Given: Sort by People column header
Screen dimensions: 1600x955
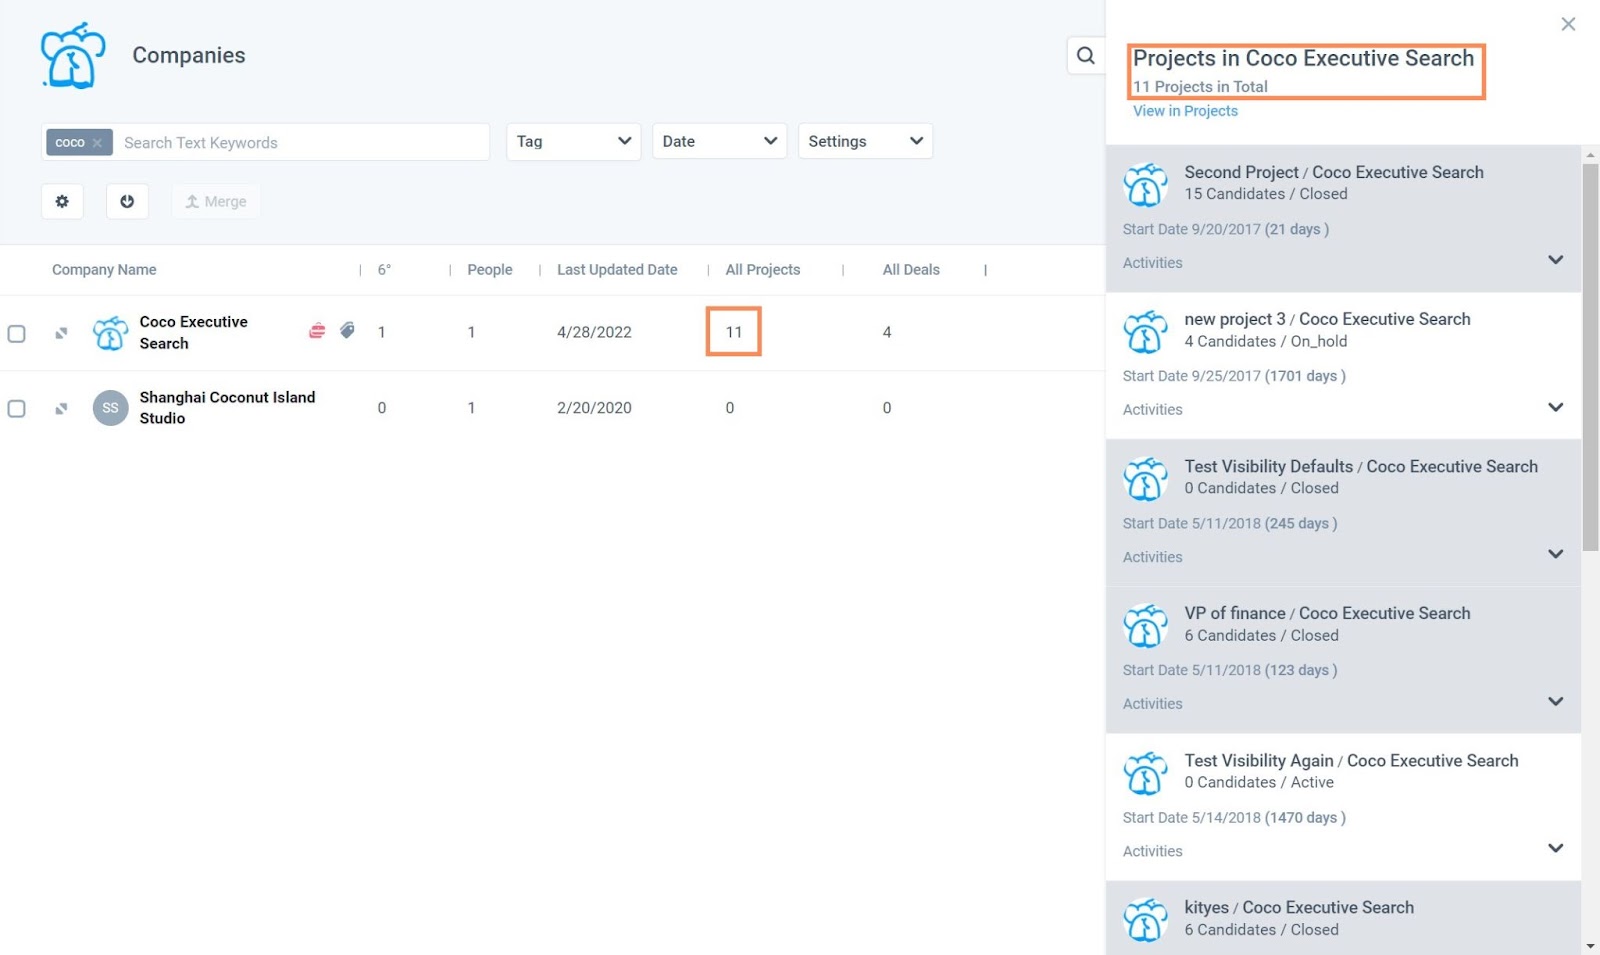Looking at the screenshot, I should point(490,270).
